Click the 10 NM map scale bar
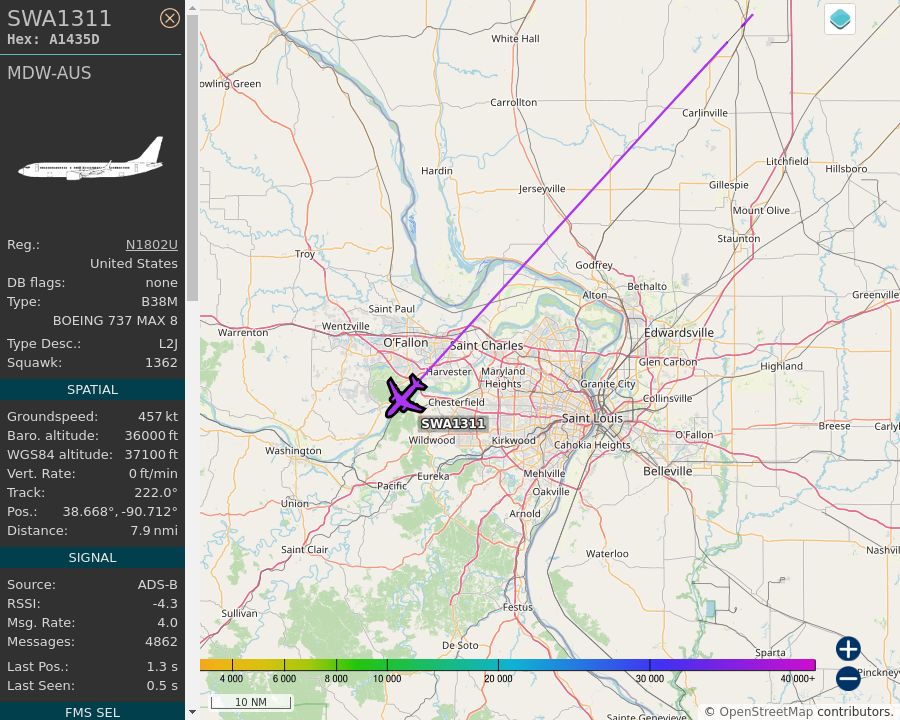This screenshot has height=720, width=900. (x=251, y=702)
